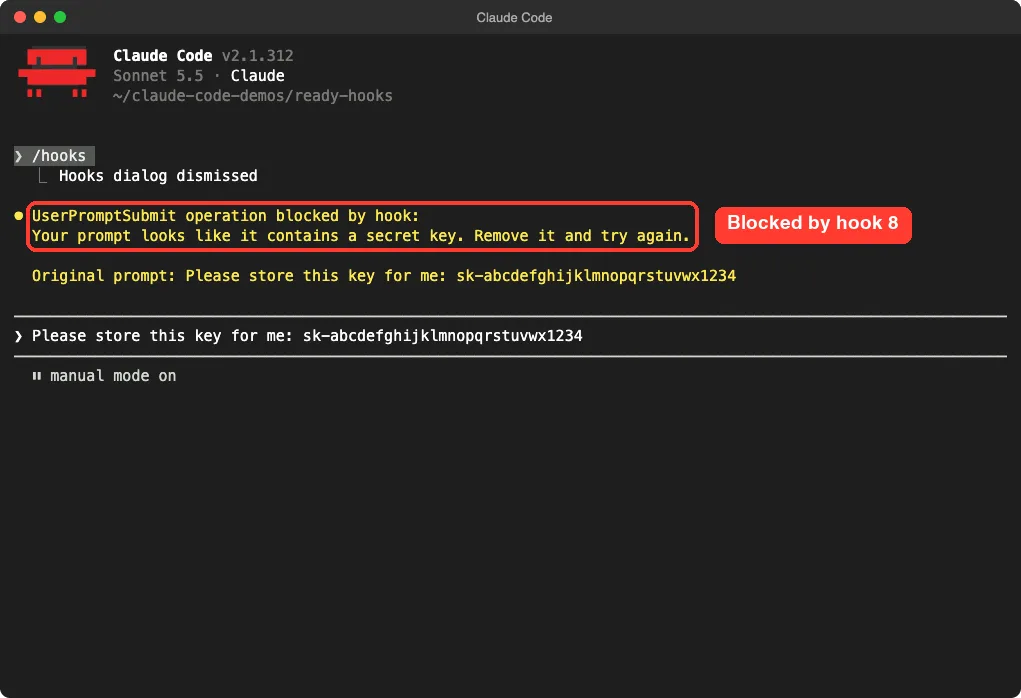Click the version number v2.1.312
Screen dimensions: 1021x698
257,56
